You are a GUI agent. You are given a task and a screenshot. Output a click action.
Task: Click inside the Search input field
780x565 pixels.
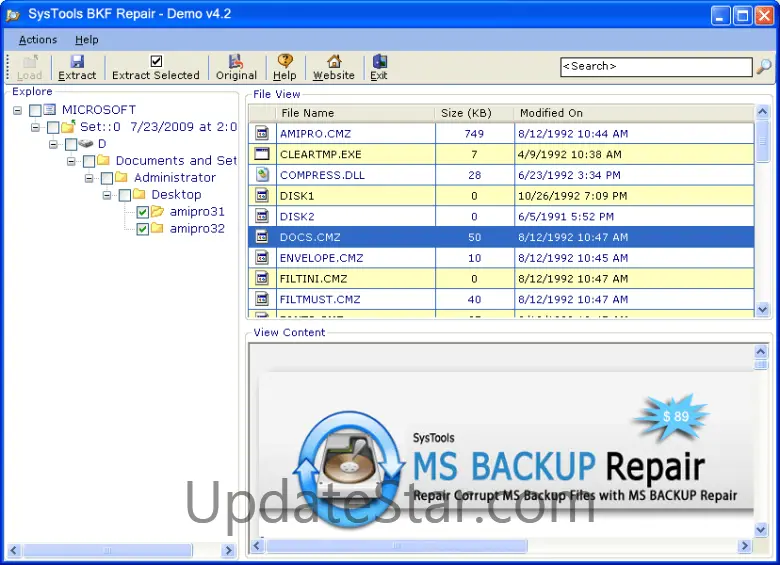[656, 66]
